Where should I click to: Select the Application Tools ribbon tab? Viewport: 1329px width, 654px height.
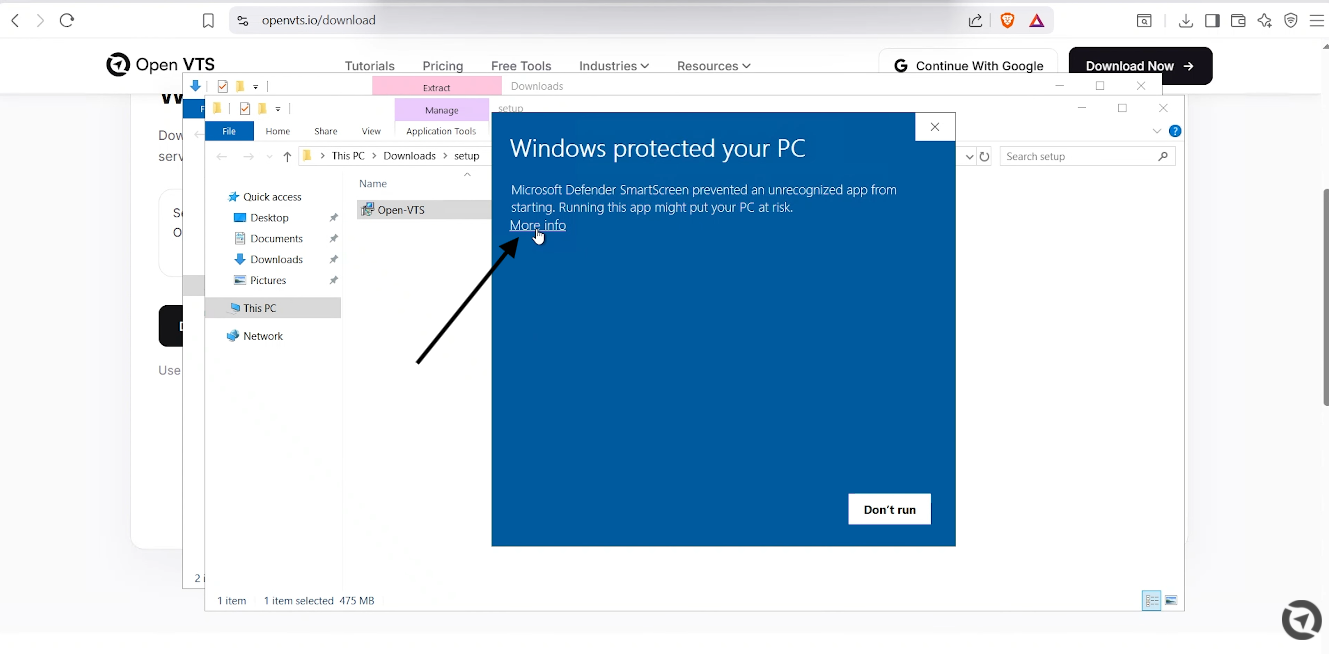(441, 131)
